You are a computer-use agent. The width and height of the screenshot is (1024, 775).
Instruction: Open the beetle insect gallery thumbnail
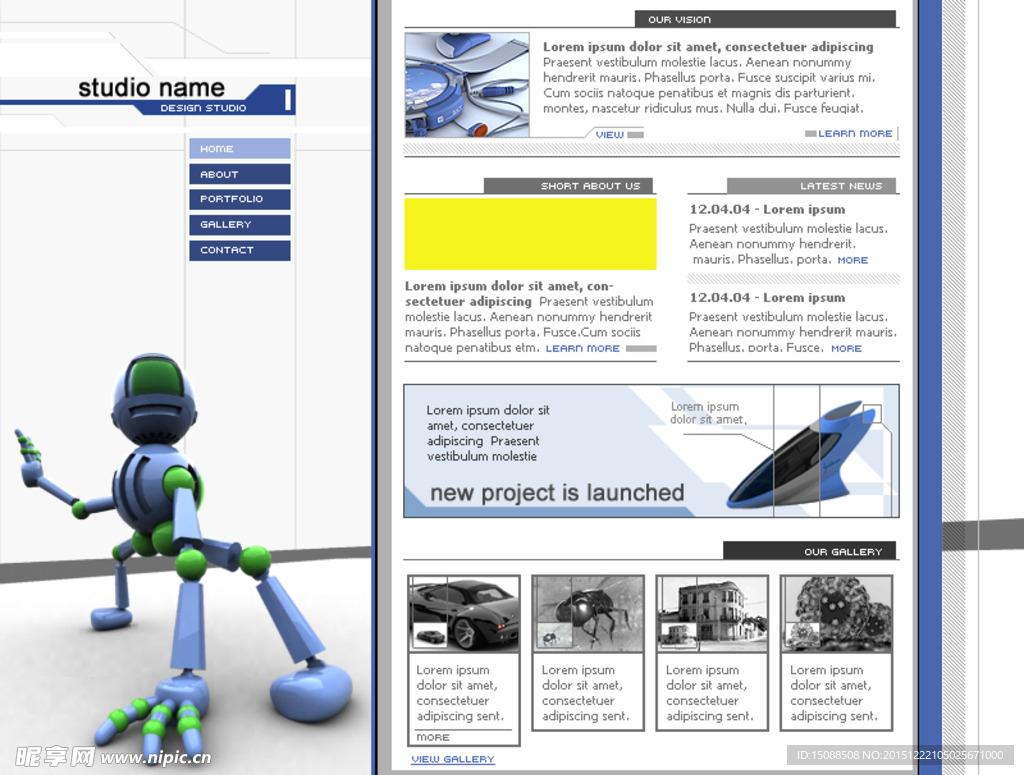pos(588,614)
